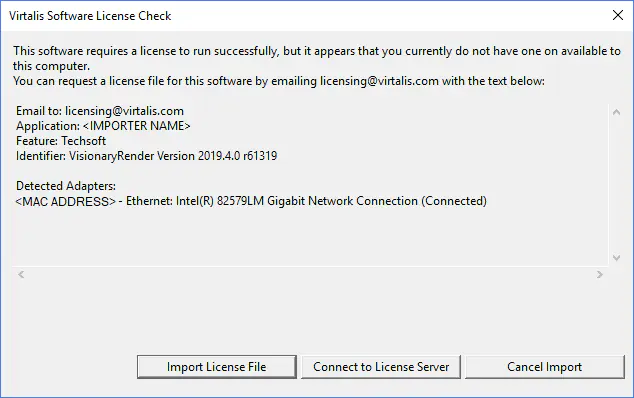Click the Import License File button

tap(217, 367)
